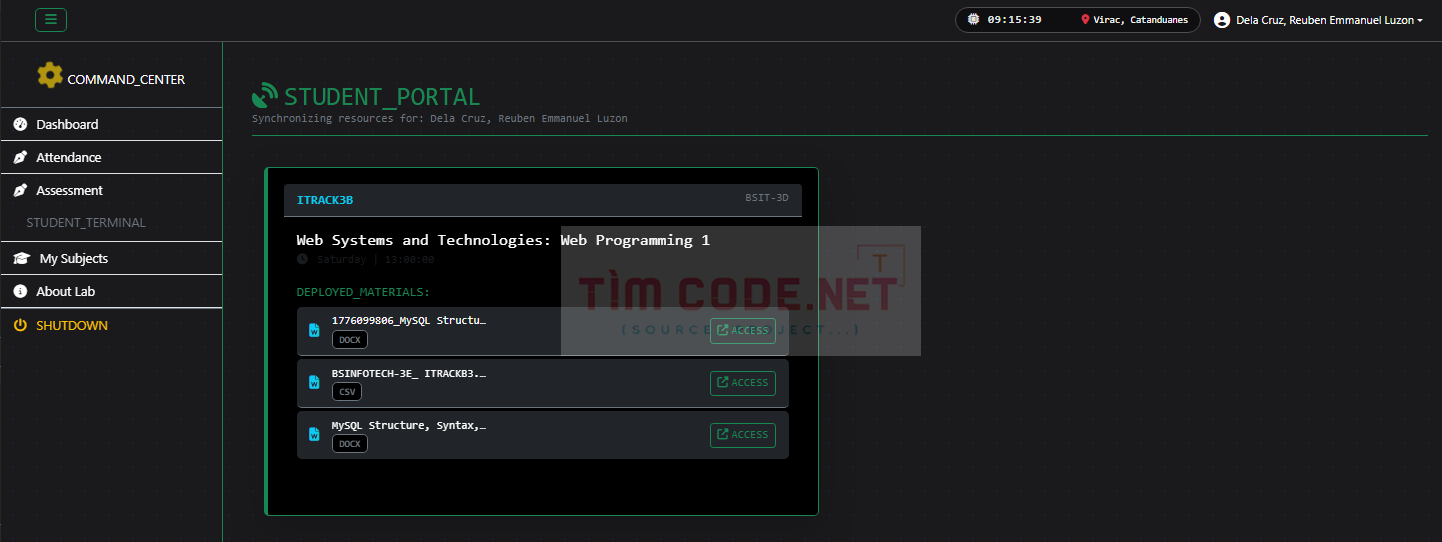Click the Synchronizing resources subtitle text
The image size is (1442, 542).
440,118
